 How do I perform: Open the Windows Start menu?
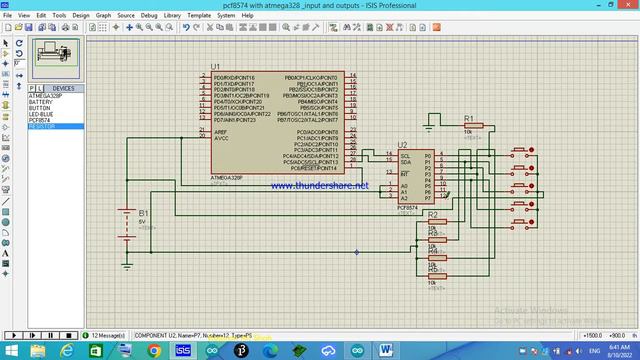tap(11, 351)
